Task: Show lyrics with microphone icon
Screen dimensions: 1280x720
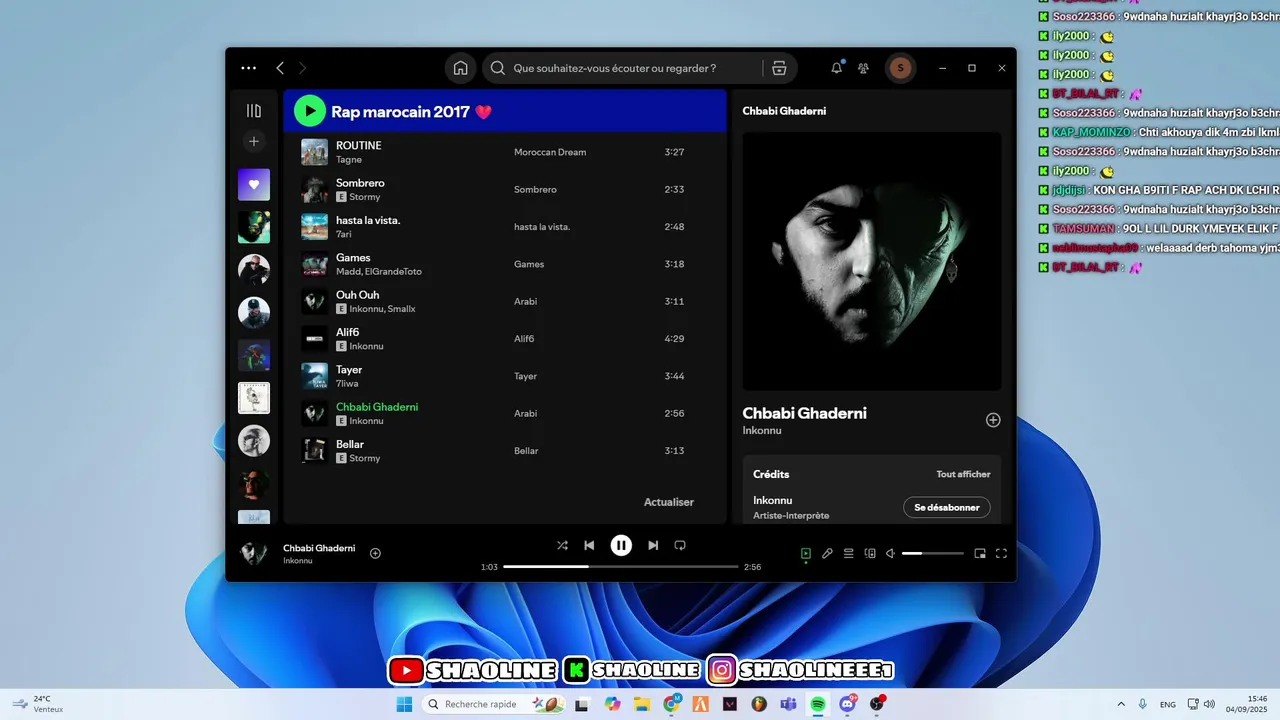Action: coord(827,553)
